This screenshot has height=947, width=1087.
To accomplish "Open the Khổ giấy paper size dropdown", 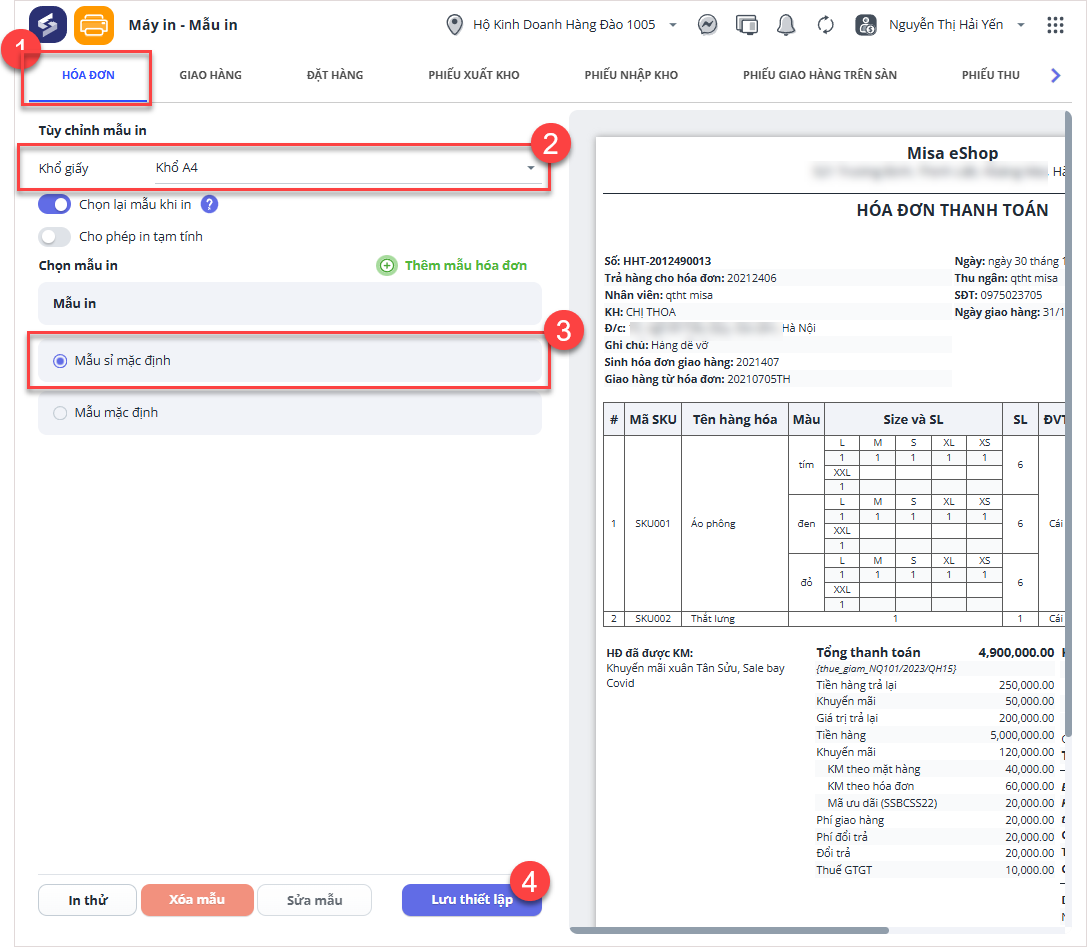I will click(x=347, y=168).
